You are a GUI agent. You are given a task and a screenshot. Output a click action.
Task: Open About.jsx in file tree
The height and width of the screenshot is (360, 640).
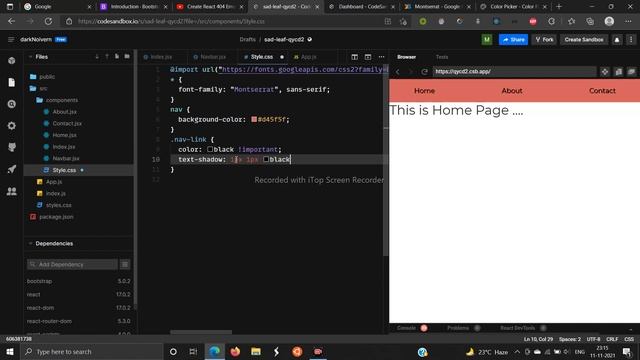60,111
